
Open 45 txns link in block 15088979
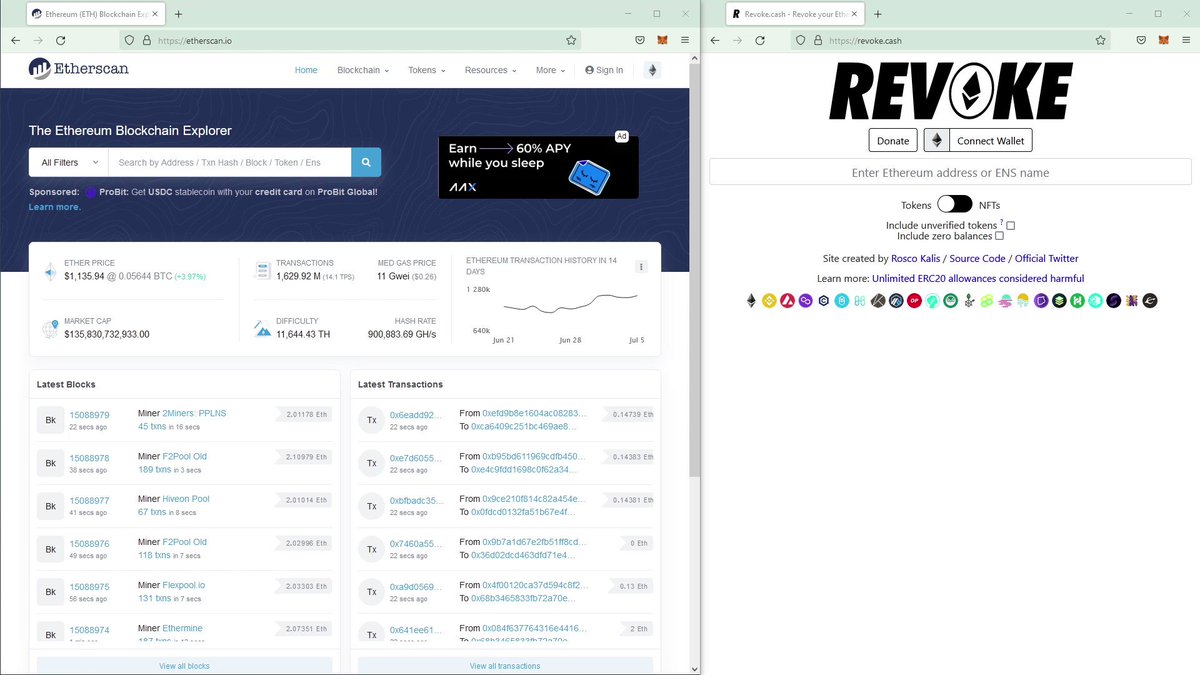point(152,426)
